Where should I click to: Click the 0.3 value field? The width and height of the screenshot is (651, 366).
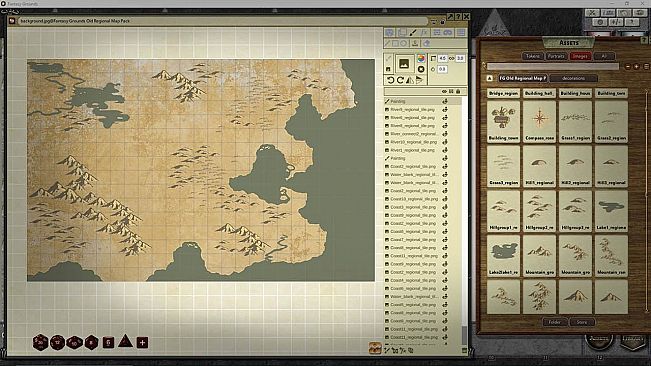pyautogui.click(x=443, y=69)
